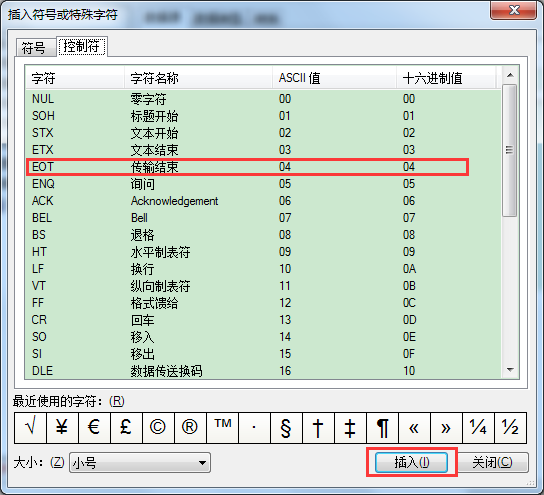This screenshot has width=544, height=495.
Task: Select the EOT 传输结束 row
Action: click(x=264, y=167)
